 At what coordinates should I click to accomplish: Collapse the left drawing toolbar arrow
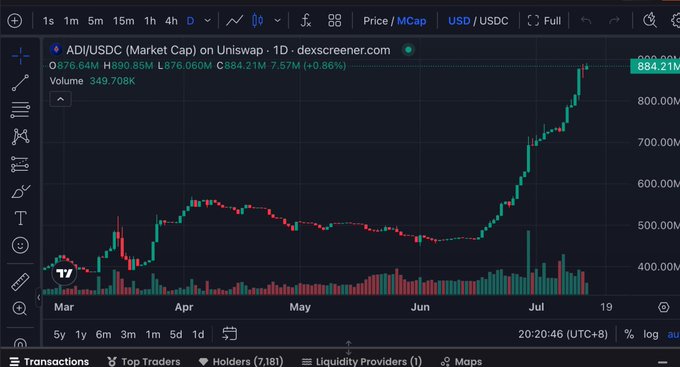coord(39,298)
